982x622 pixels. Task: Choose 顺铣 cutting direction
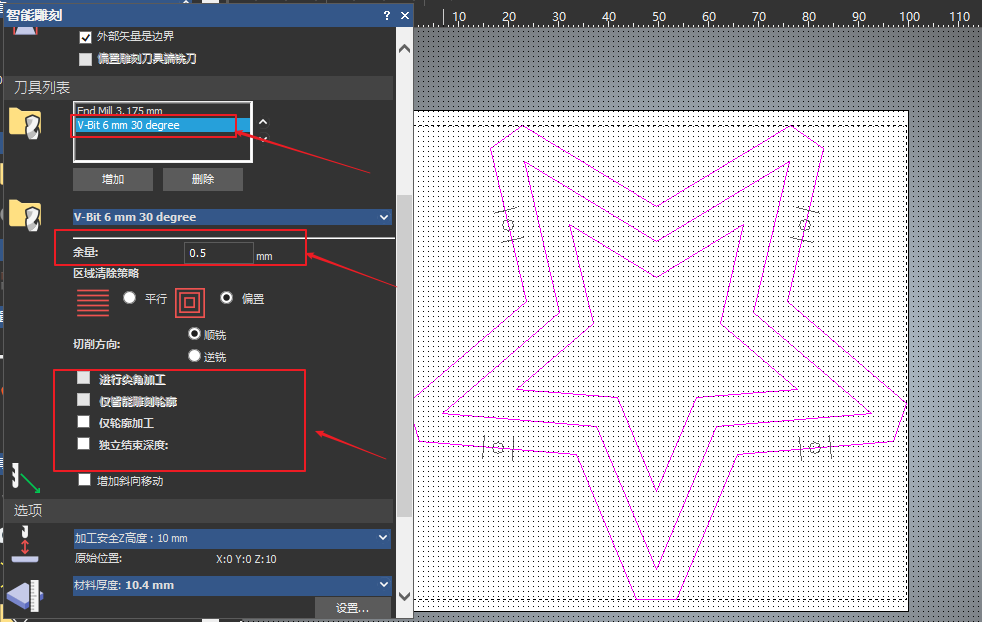tap(194, 334)
